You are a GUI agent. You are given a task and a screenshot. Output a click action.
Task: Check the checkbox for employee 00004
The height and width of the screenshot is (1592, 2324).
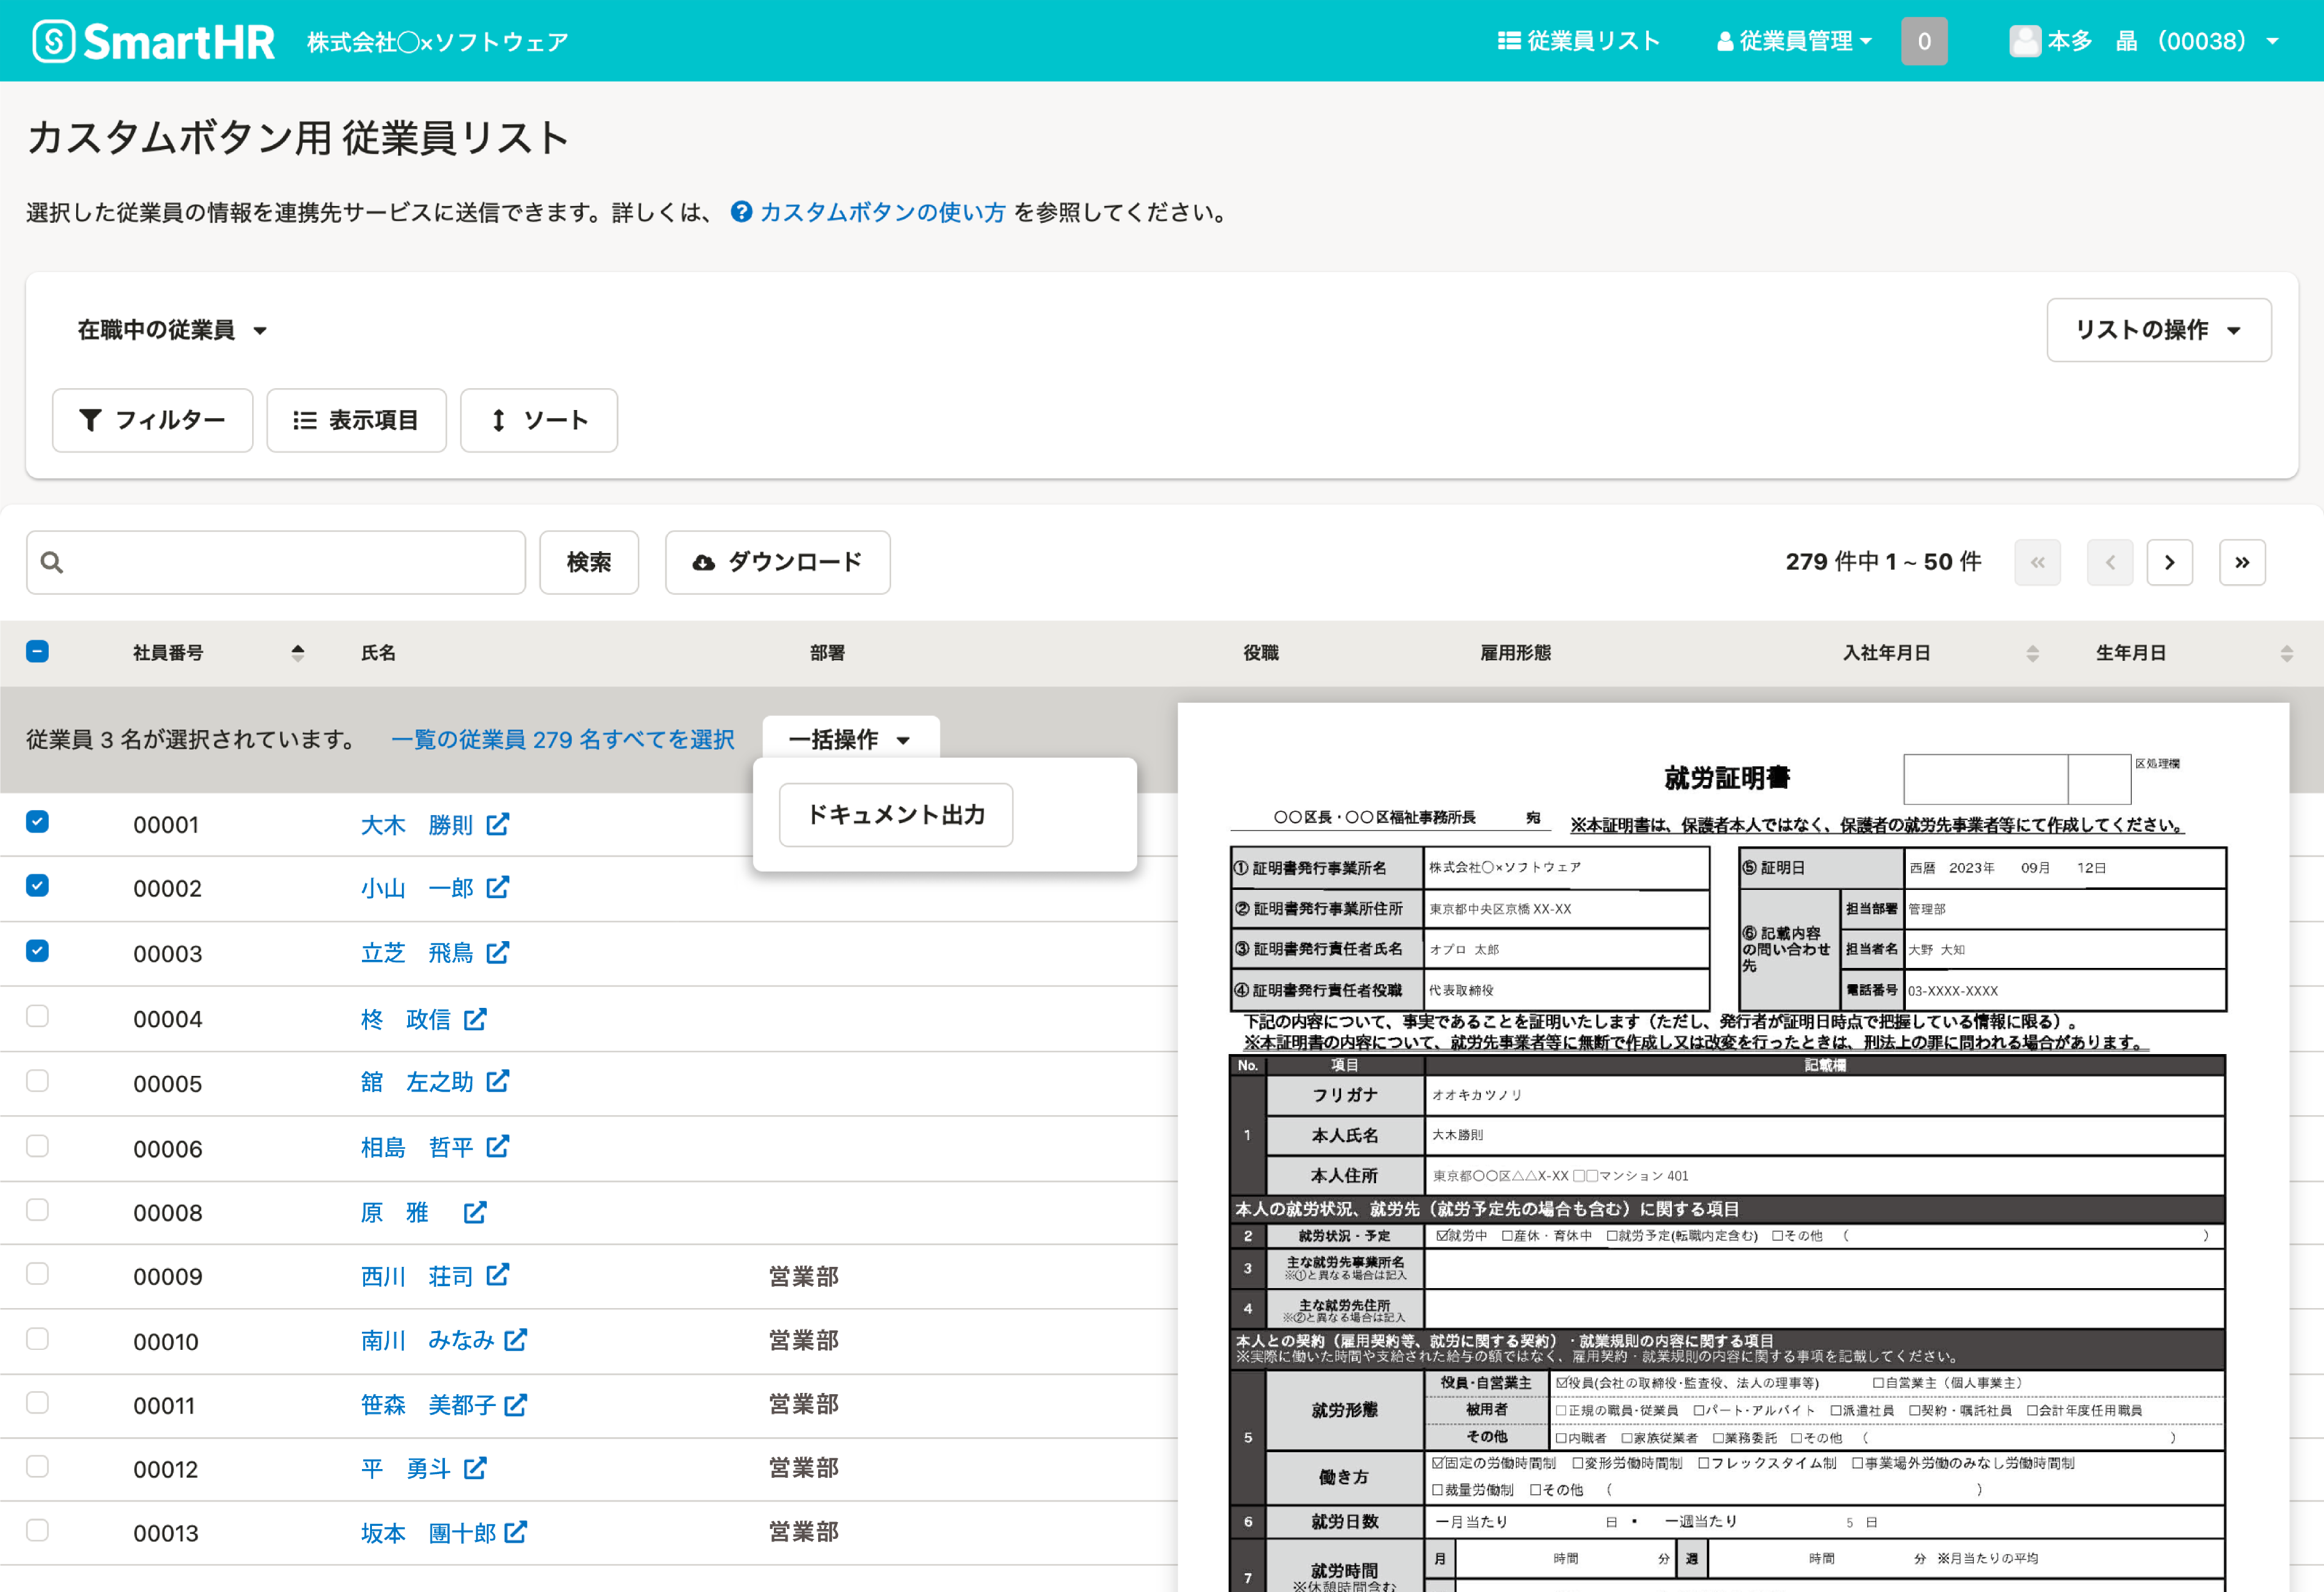(x=37, y=1016)
